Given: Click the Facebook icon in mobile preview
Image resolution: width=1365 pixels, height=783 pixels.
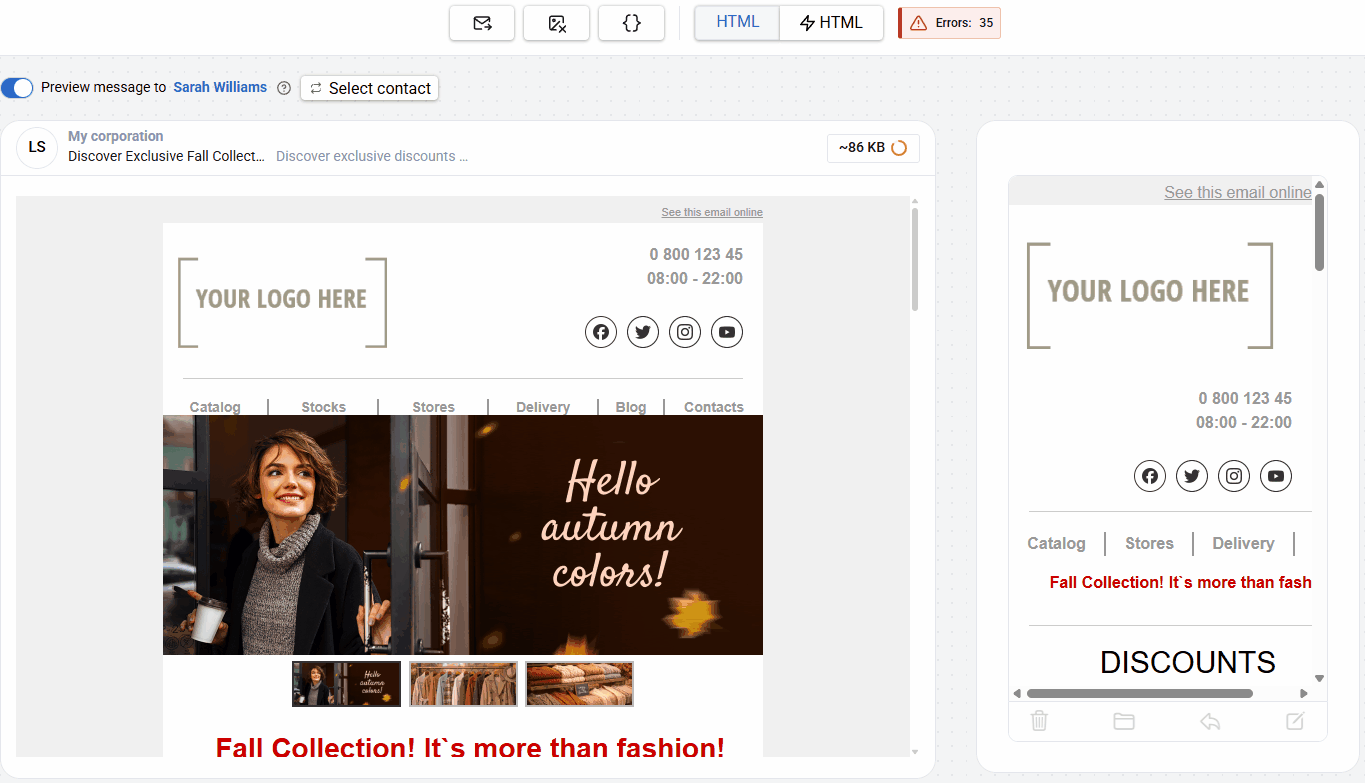Looking at the screenshot, I should [x=1150, y=476].
